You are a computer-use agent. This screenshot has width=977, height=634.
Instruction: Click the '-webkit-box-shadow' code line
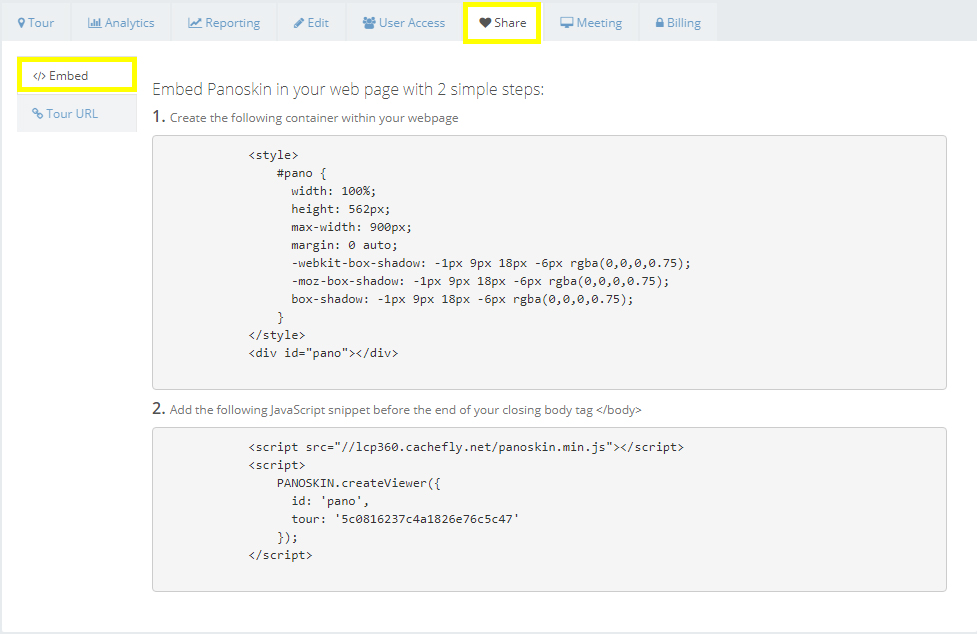[x=491, y=263]
